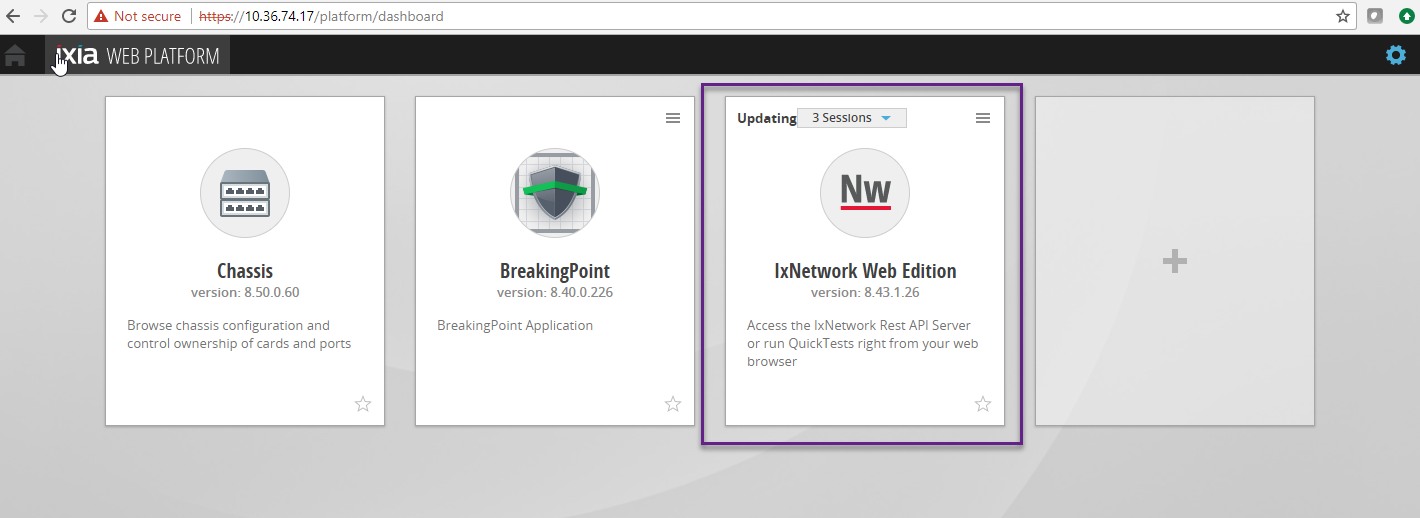Click the home icon in header

(16, 56)
